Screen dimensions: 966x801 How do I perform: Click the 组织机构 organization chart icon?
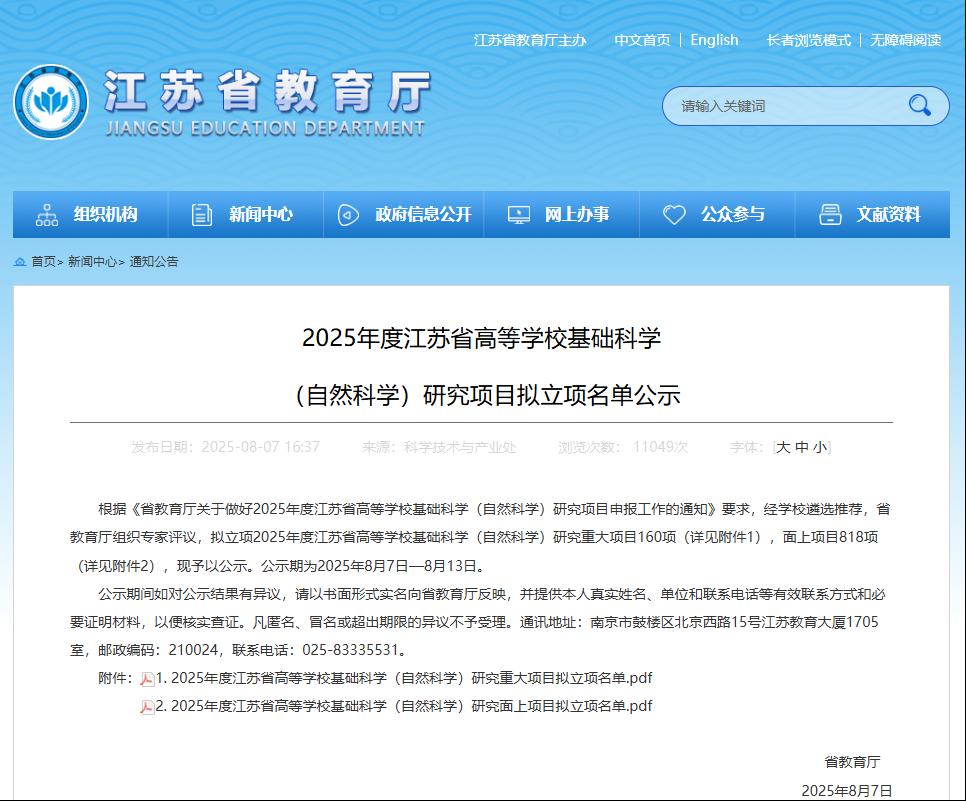coord(47,215)
